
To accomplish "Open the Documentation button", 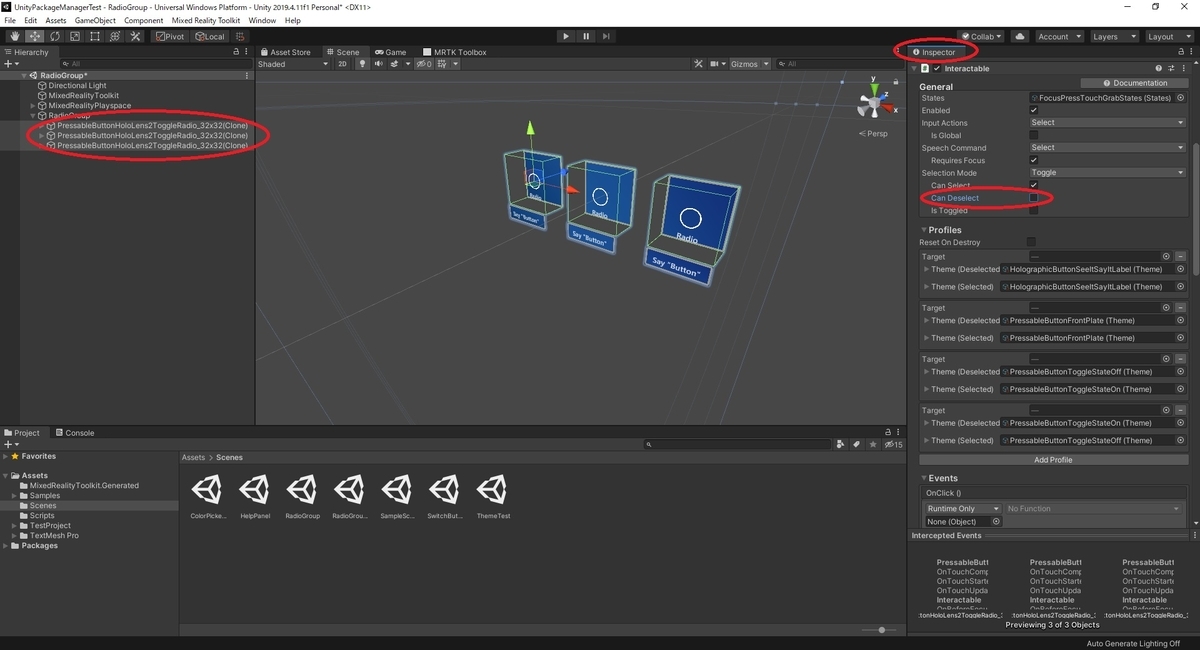I will pos(1134,83).
